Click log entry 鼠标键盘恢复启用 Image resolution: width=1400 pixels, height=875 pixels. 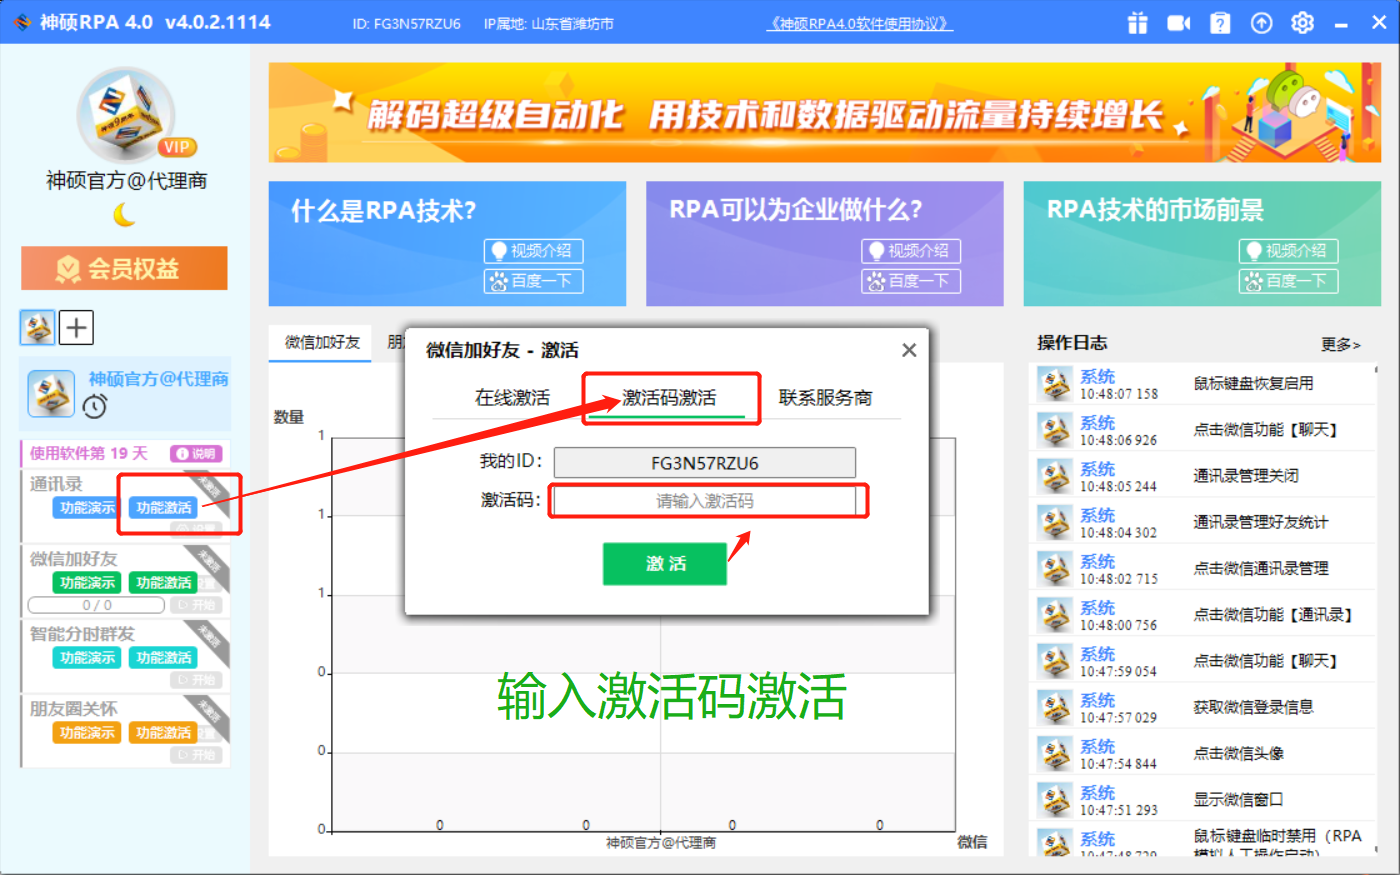[1253, 383]
